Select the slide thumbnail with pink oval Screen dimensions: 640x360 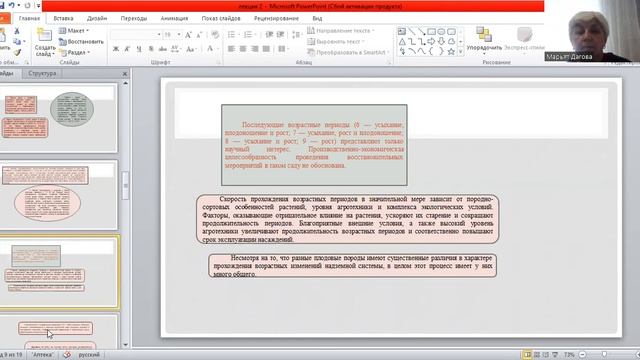pos(58,195)
